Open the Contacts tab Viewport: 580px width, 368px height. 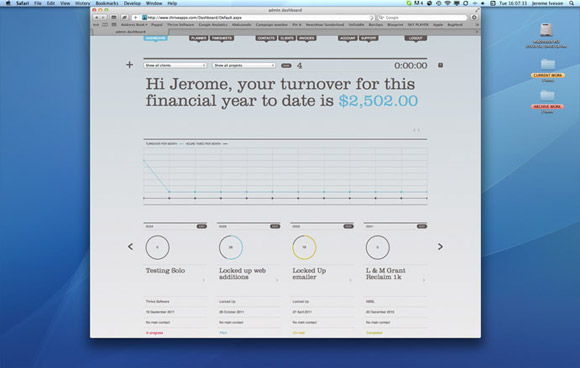tap(266, 38)
